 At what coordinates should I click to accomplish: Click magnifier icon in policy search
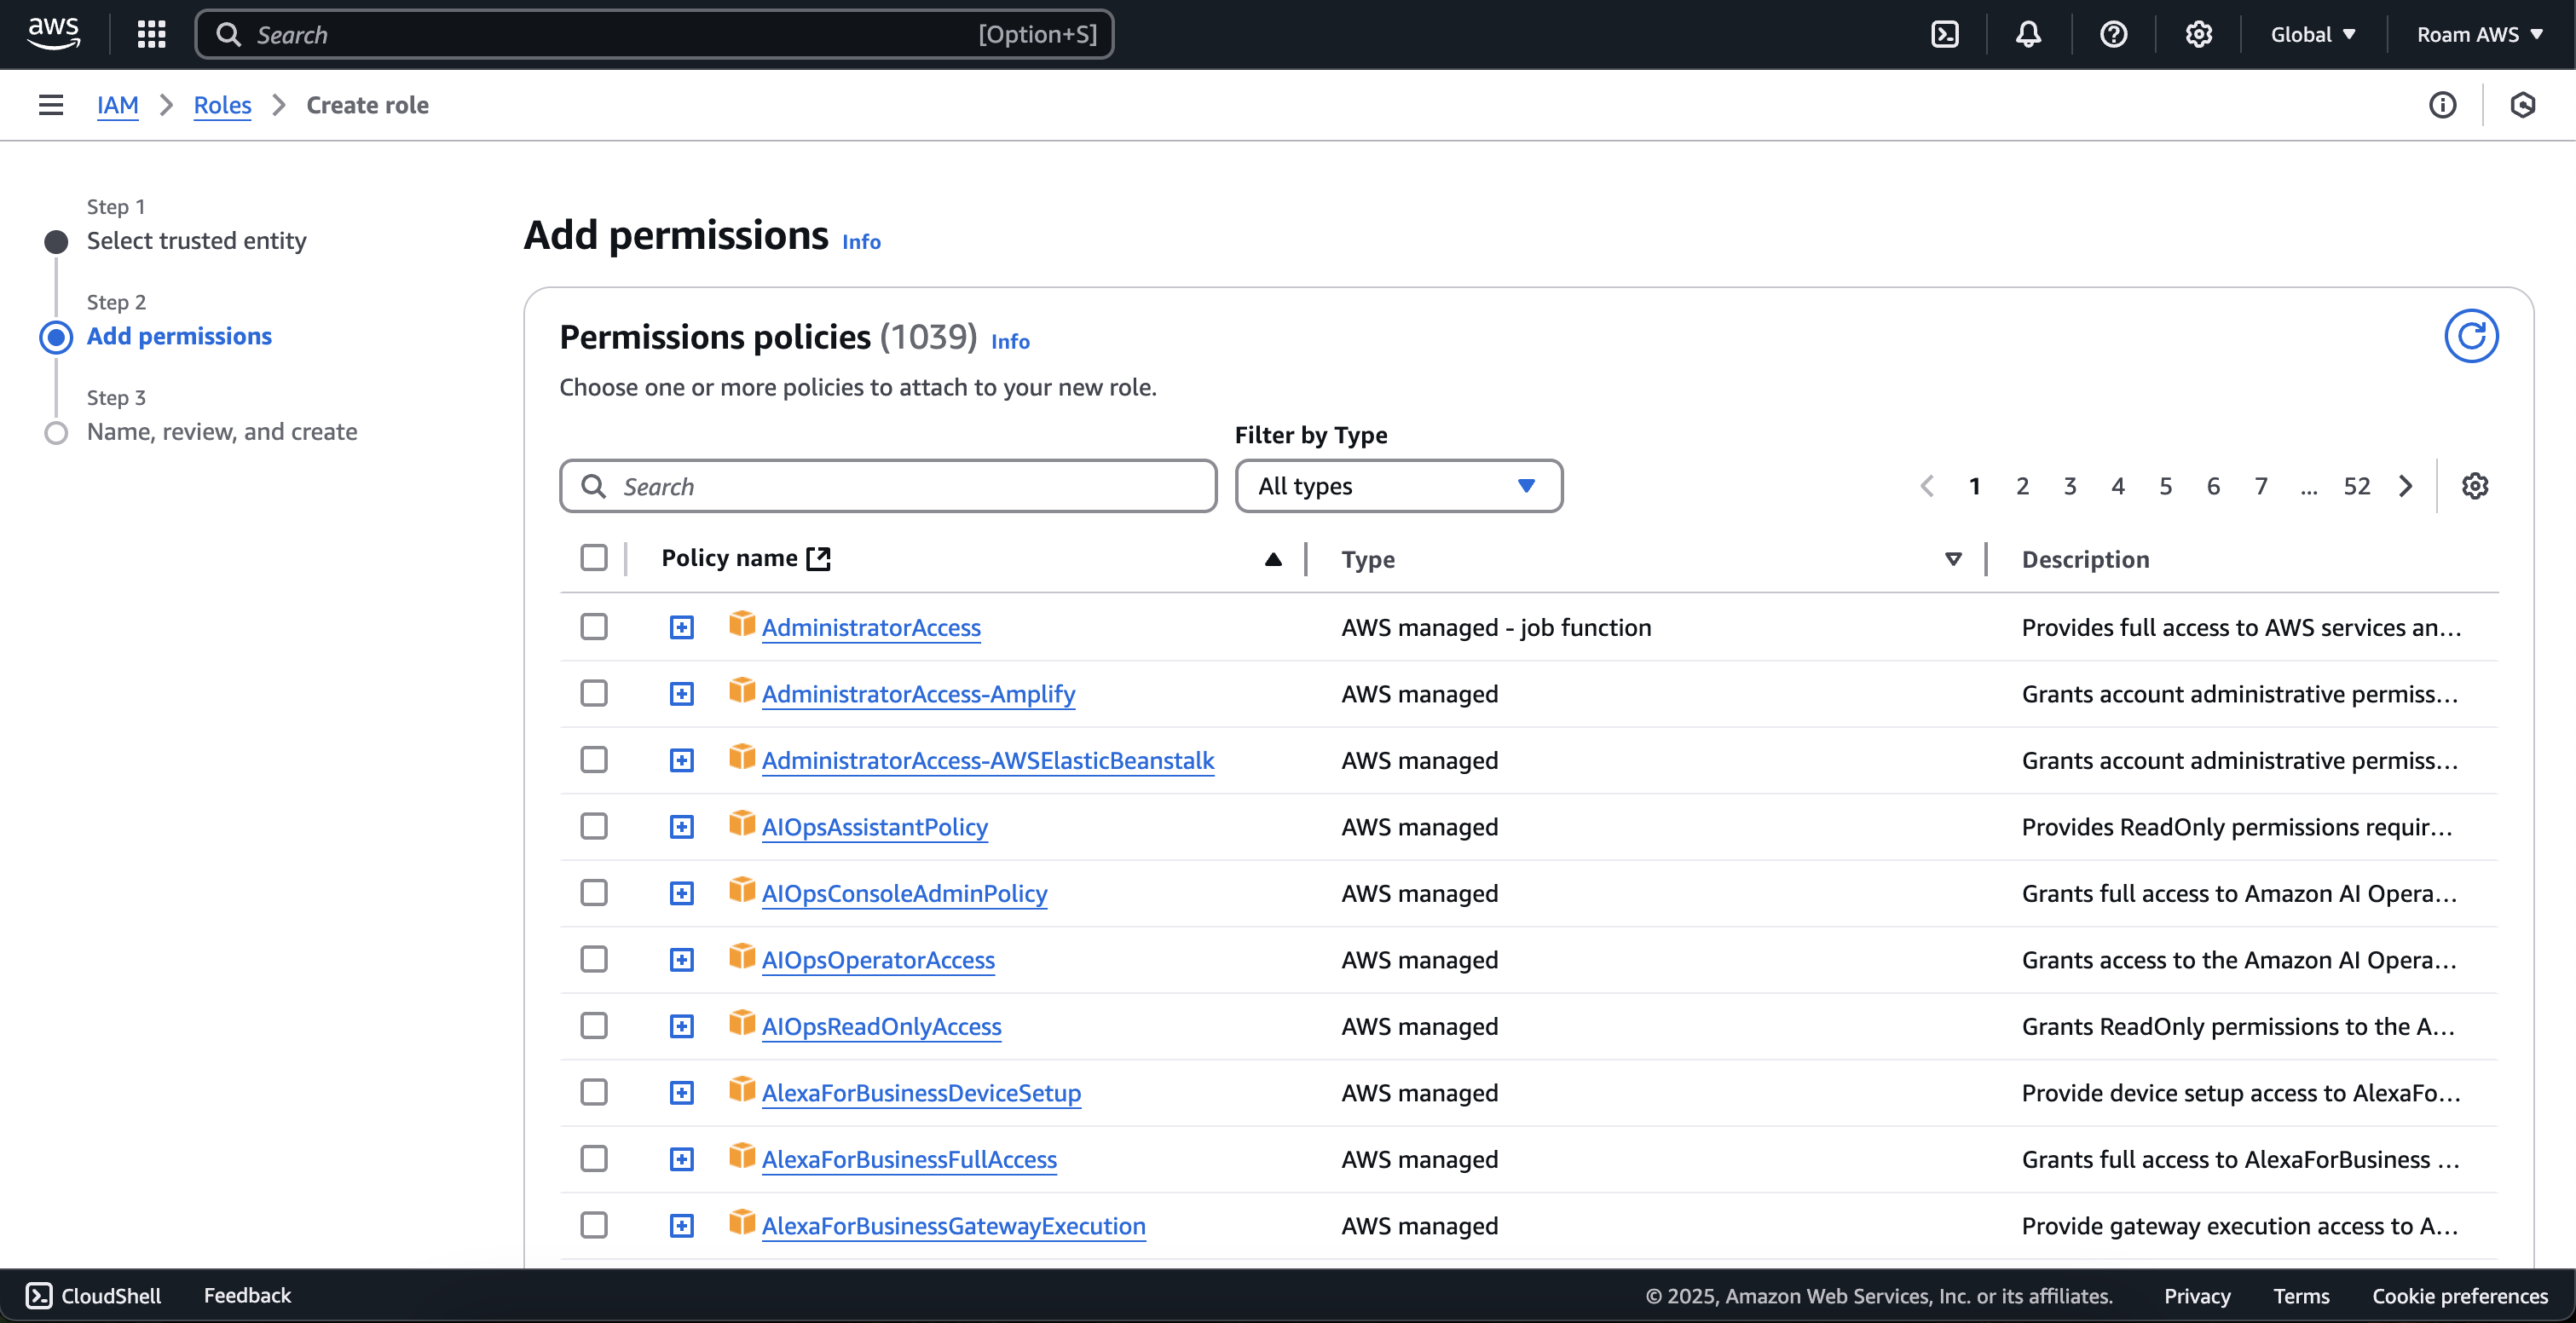(x=594, y=486)
